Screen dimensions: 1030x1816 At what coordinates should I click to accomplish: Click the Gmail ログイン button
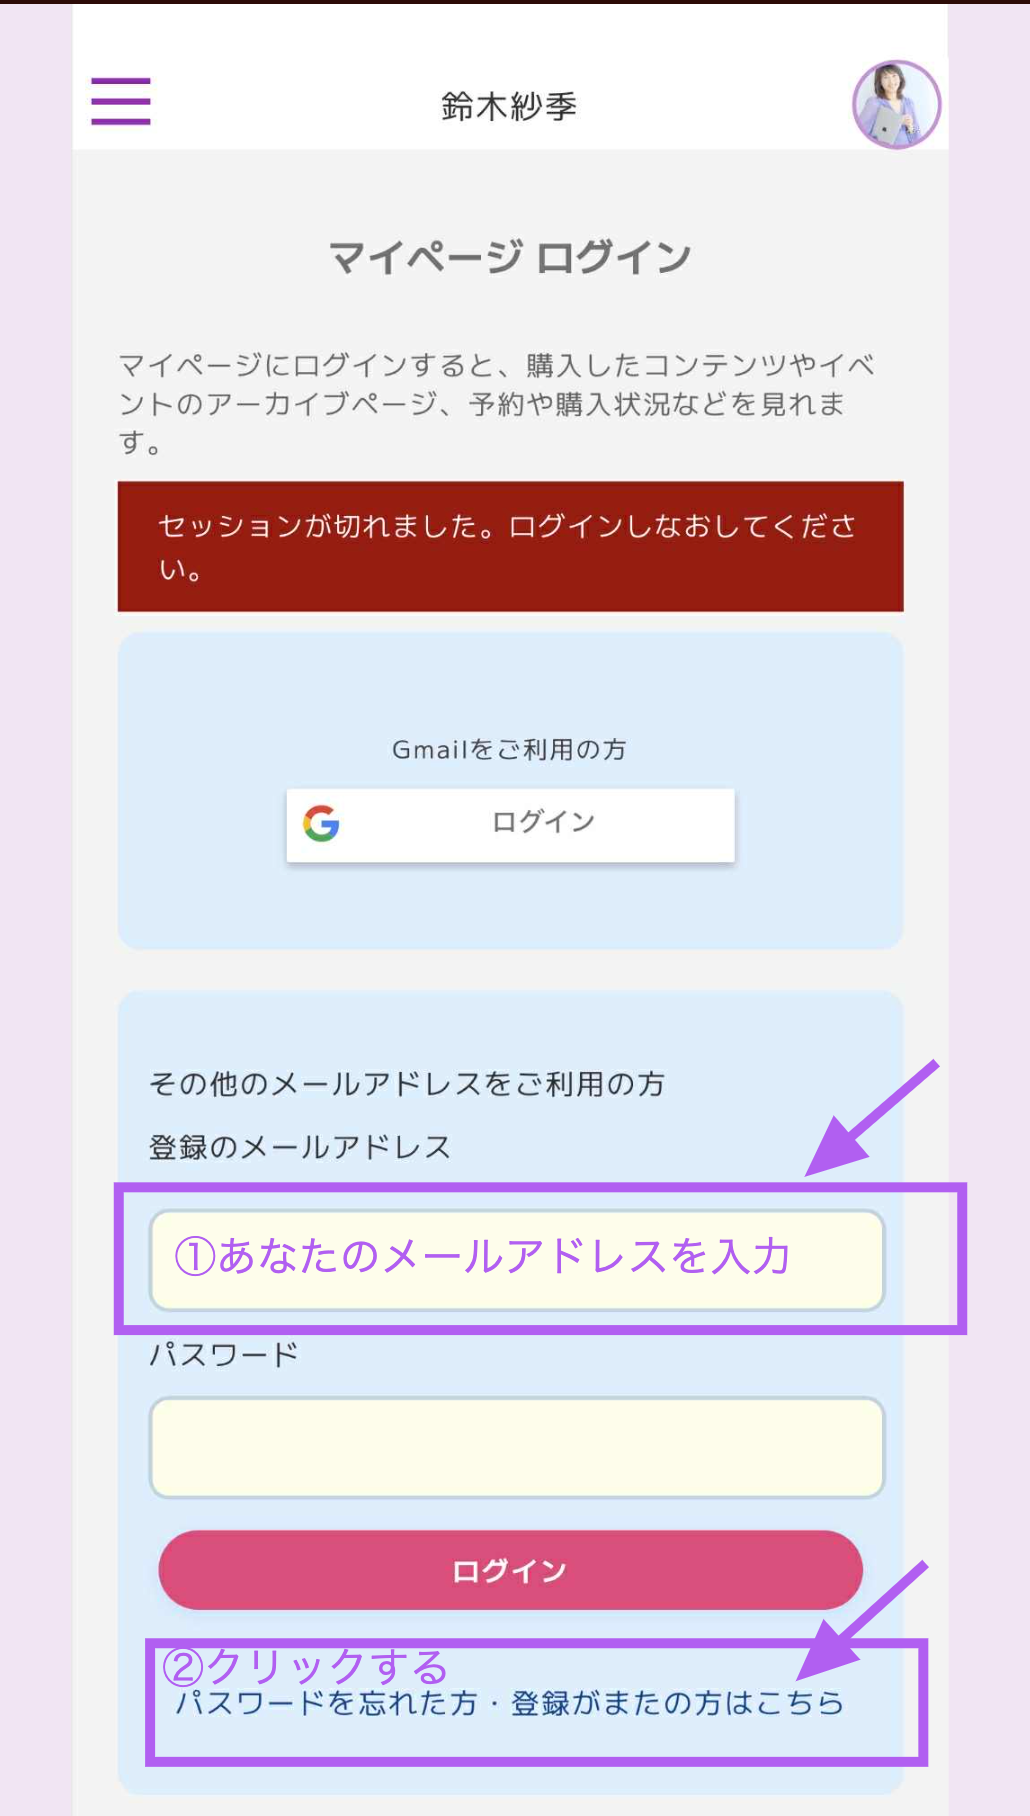tap(510, 825)
